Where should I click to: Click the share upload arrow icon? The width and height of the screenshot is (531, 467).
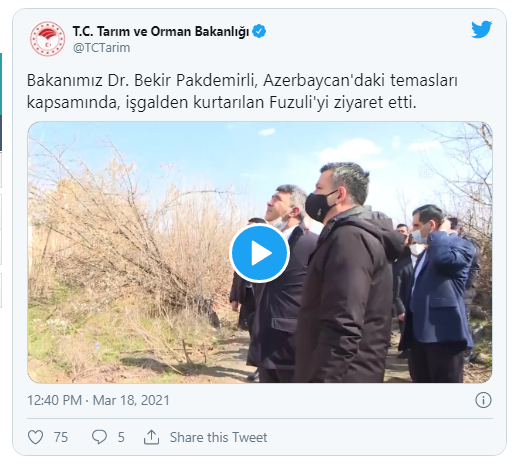click(151, 437)
